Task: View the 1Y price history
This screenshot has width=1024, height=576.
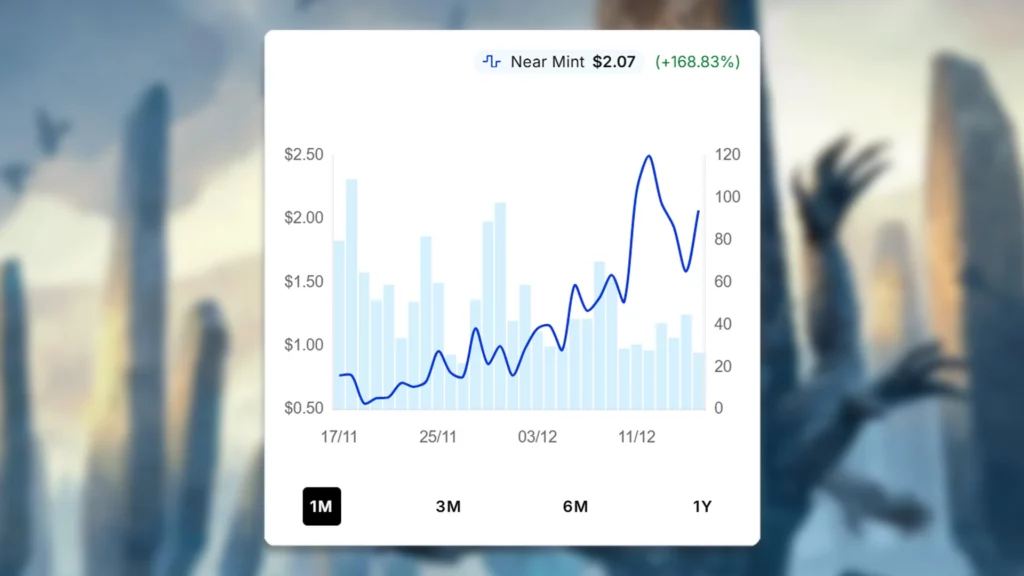Action: (x=702, y=506)
